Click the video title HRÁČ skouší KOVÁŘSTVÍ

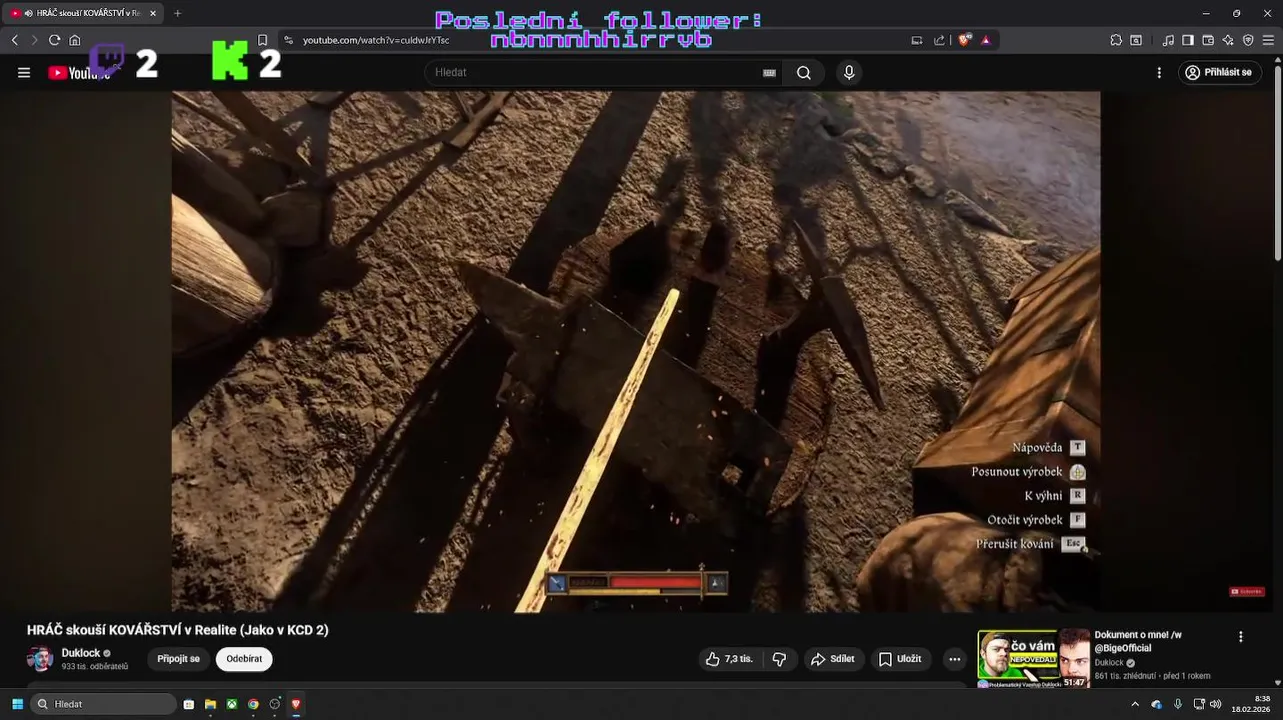point(178,630)
